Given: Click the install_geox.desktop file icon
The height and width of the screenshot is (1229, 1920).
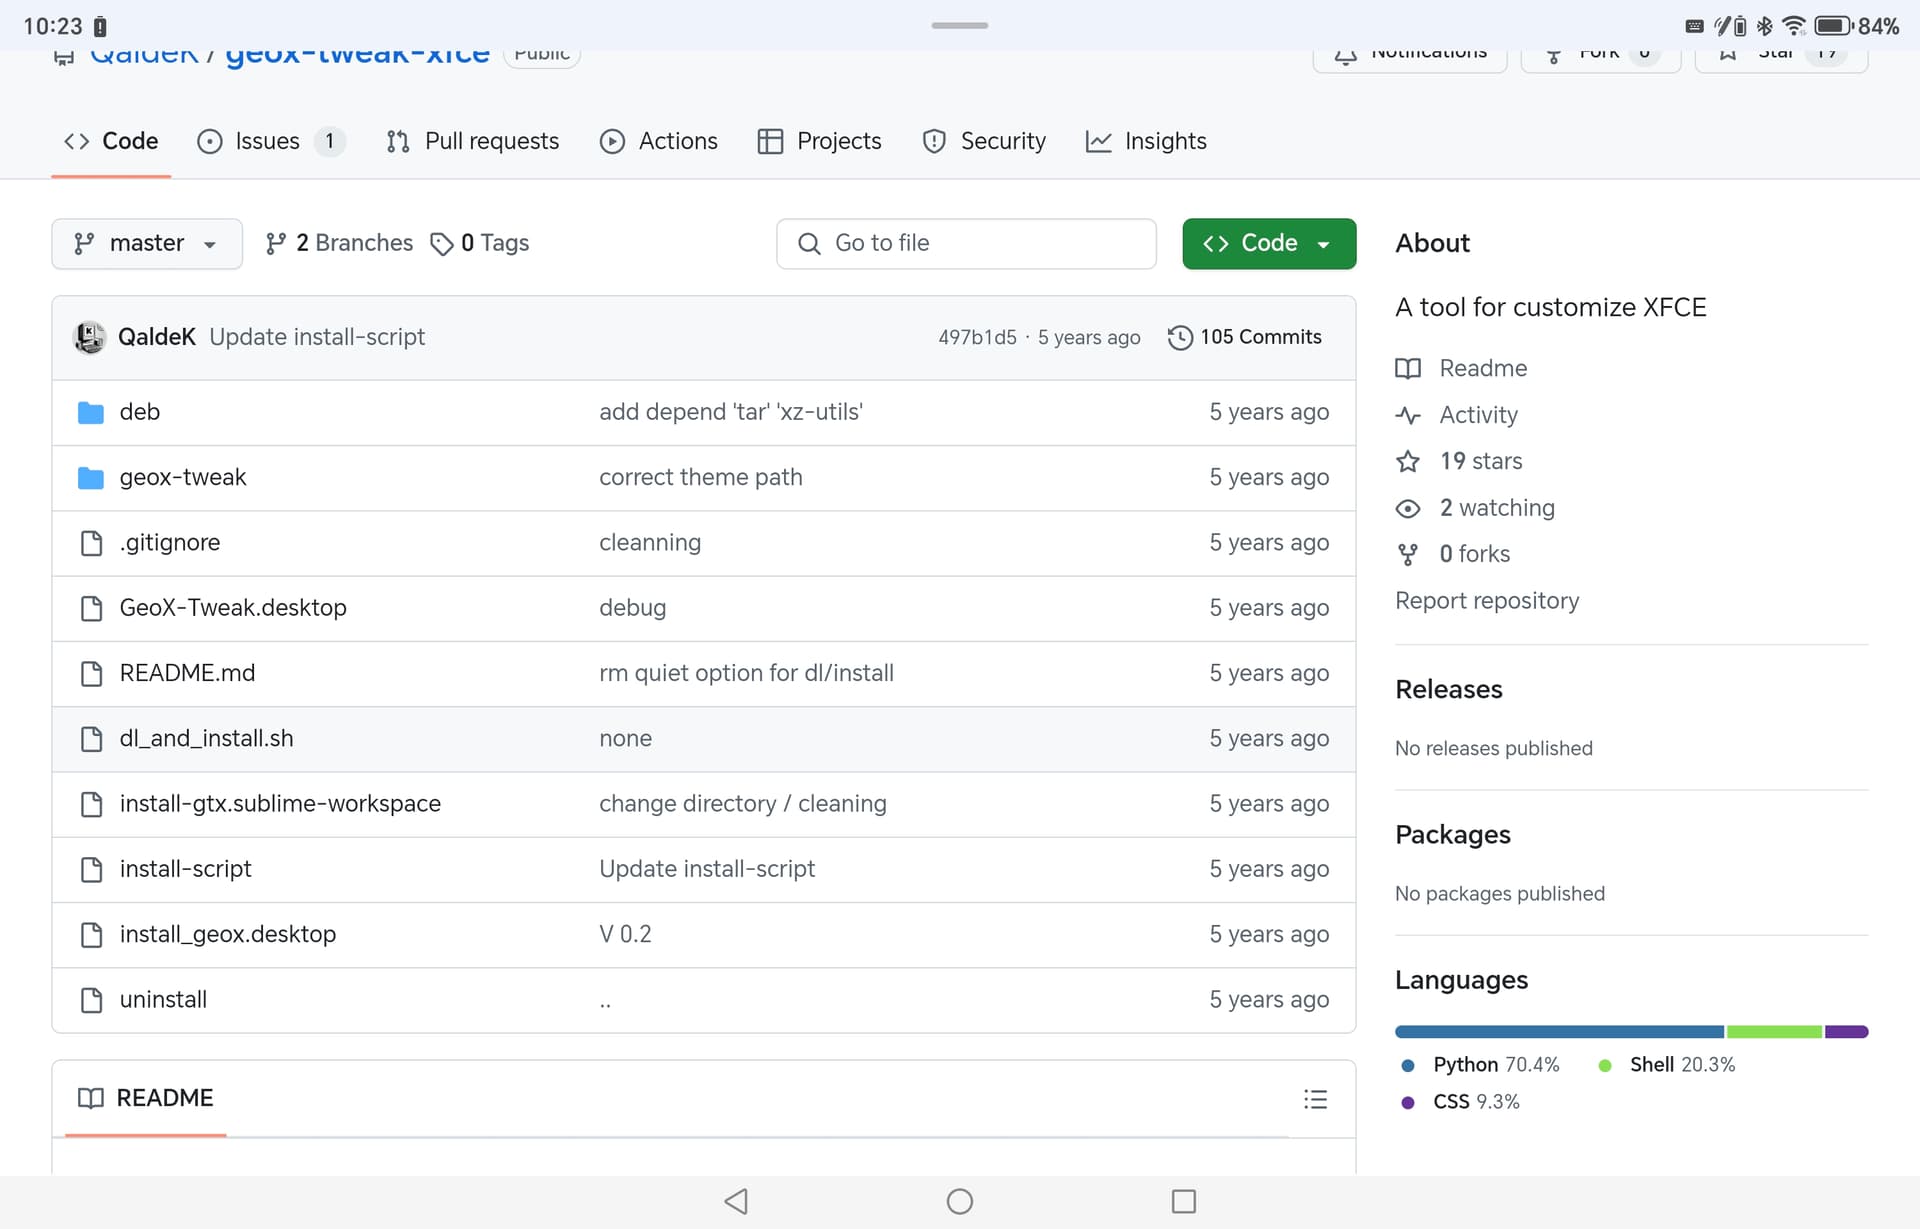Looking at the screenshot, I should click(x=91, y=935).
